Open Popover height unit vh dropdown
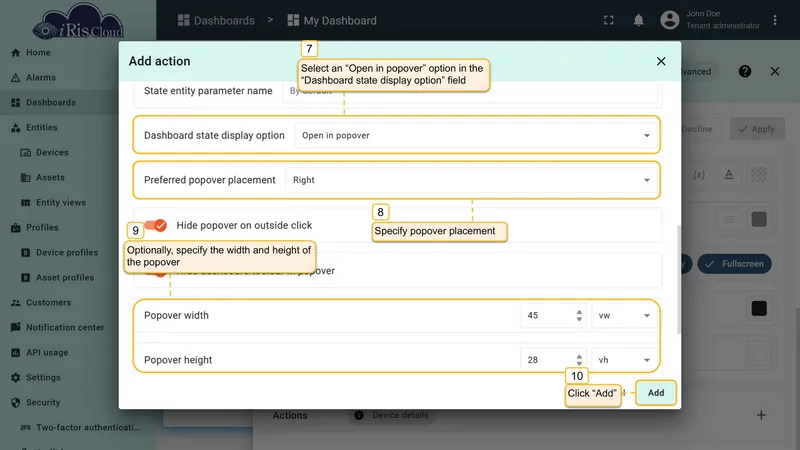 pos(624,360)
